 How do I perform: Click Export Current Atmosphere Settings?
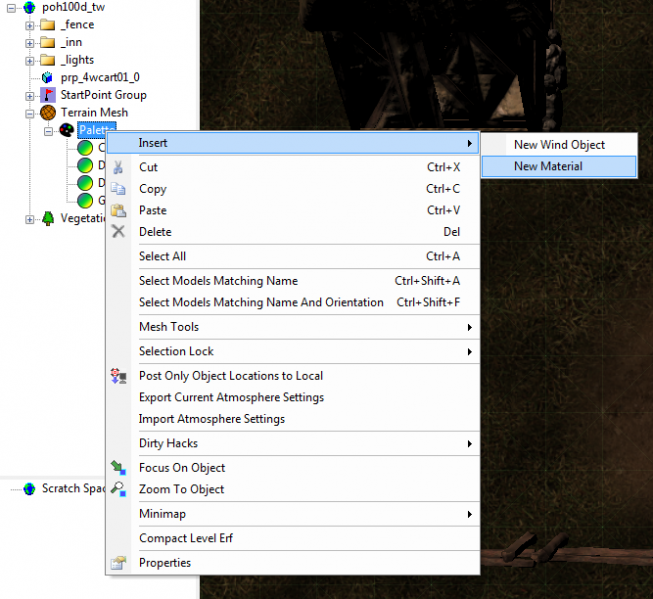(231, 397)
